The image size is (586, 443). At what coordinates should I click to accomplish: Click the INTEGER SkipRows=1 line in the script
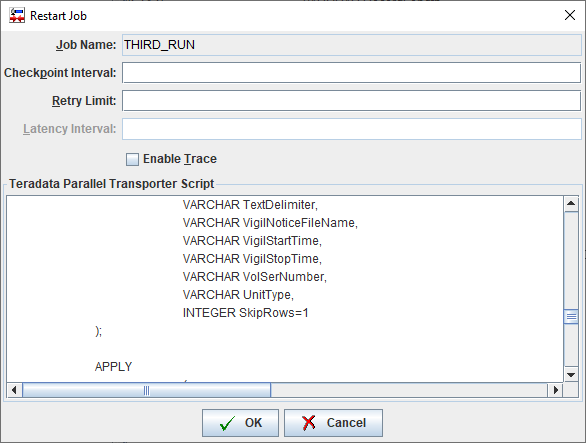tap(246, 313)
